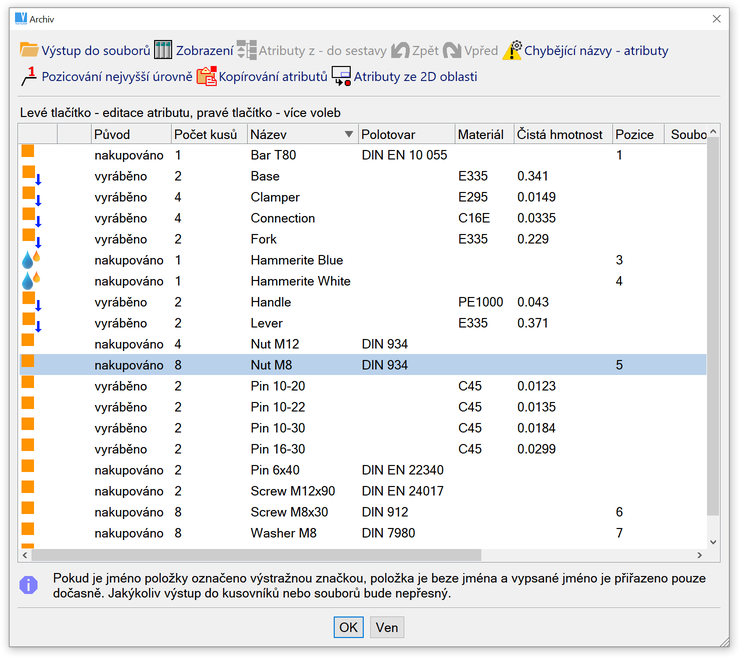Click the material cell PE1000 for Handle
Screen dimensions: 739x658
click(x=481, y=302)
